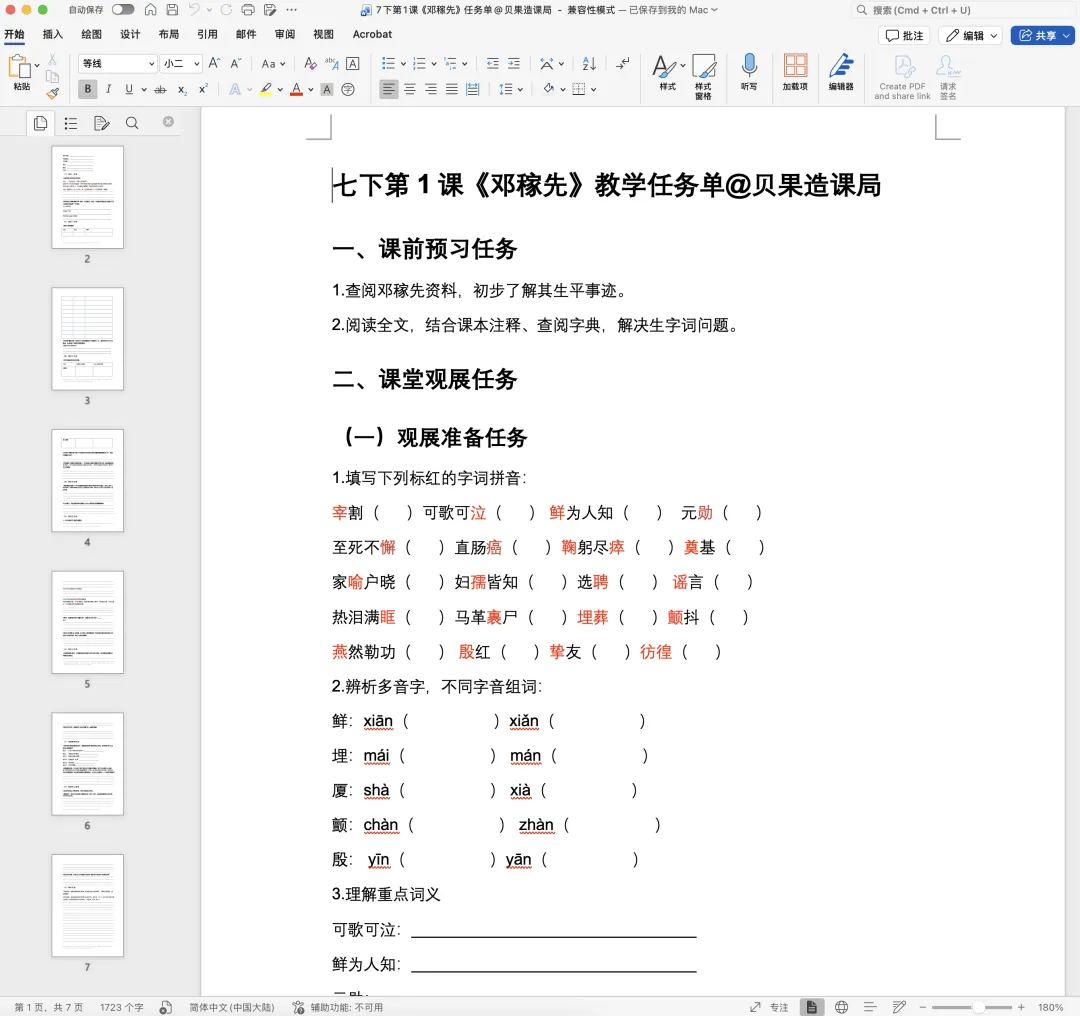
Task: Open the 开始 ribbon tab
Action: click(x=14, y=34)
